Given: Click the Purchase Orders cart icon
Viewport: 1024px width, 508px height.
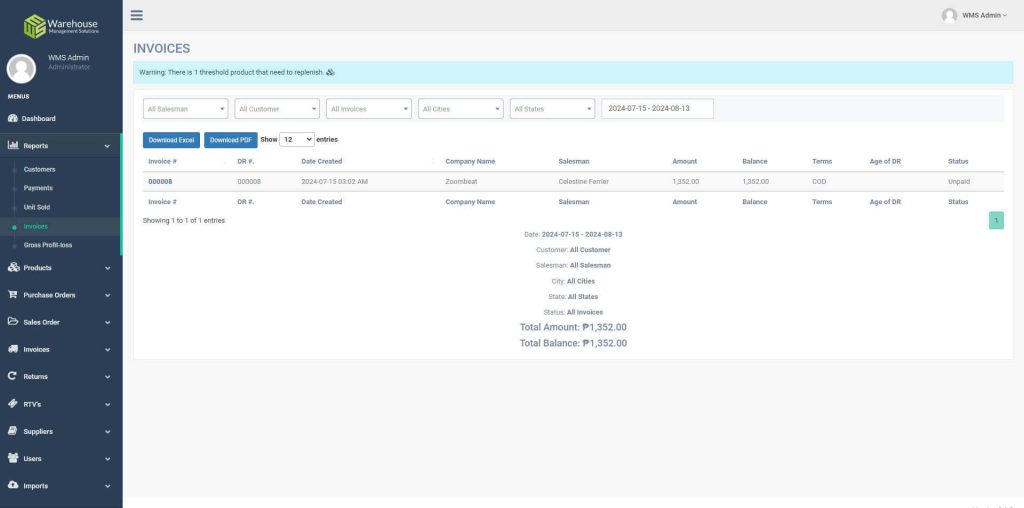Looking at the screenshot, I should pyautogui.click(x=12, y=294).
